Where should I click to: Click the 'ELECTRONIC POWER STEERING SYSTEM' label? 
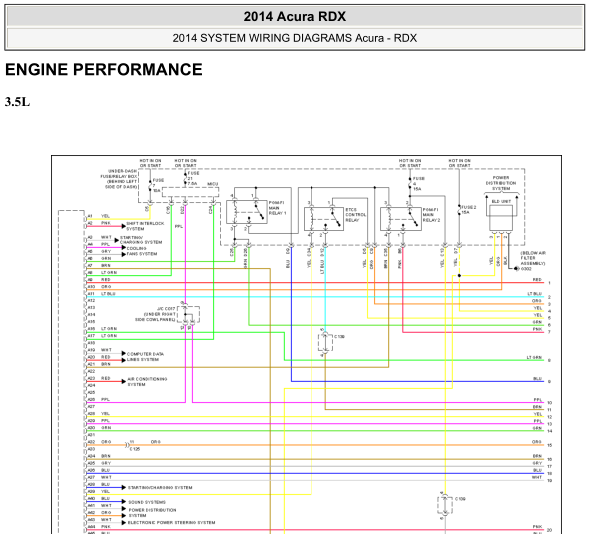click(x=171, y=523)
